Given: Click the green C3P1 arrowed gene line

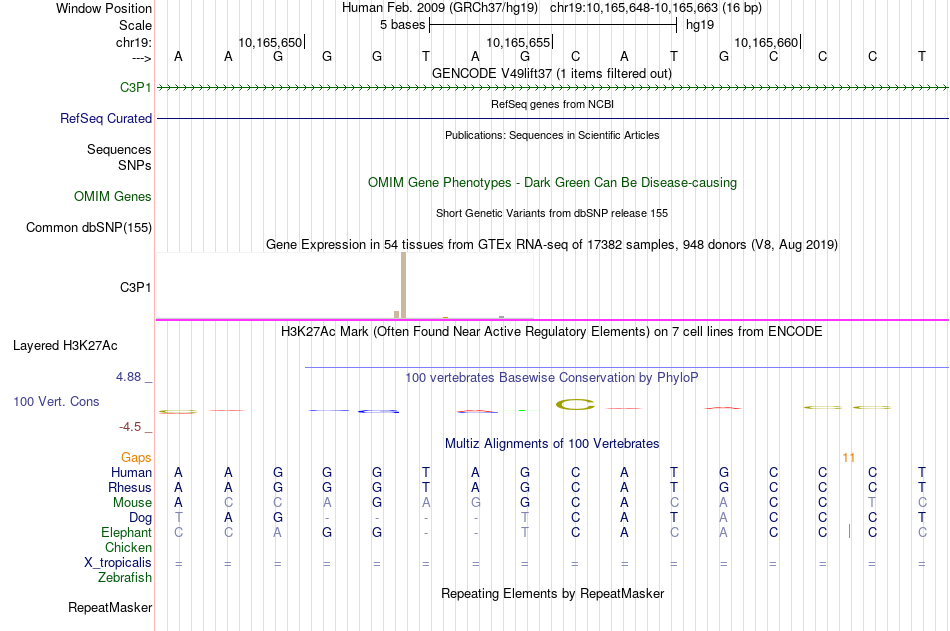Looking at the screenshot, I should (x=553, y=88).
